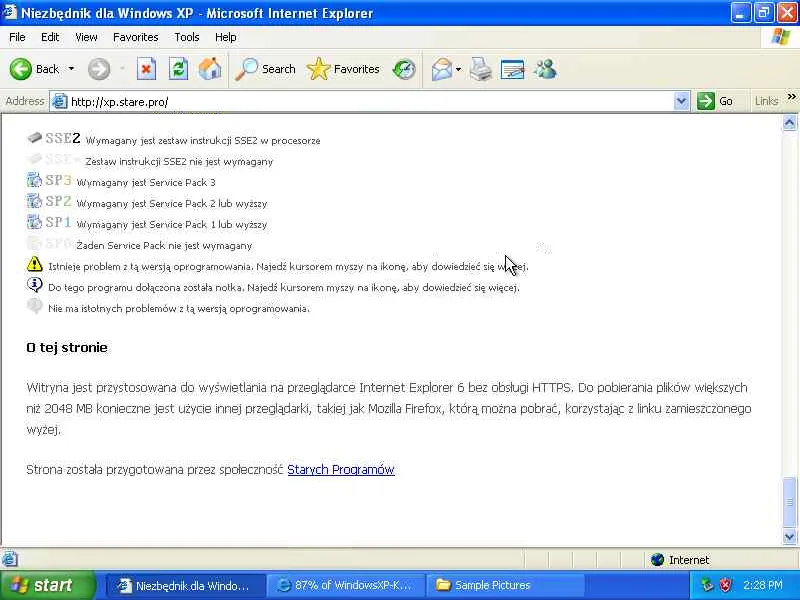This screenshot has width=800, height=600.
Task: Click the status bar page icon
Action: click(x=10, y=559)
